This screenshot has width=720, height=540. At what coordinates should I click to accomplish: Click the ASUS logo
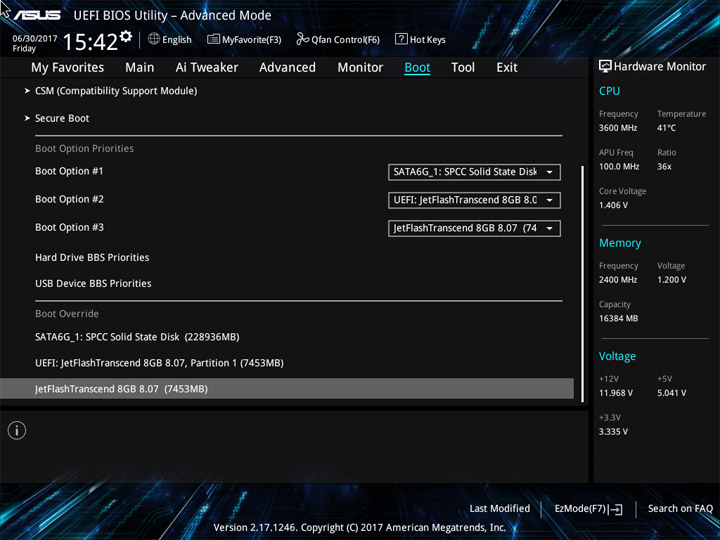coord(37,15)
